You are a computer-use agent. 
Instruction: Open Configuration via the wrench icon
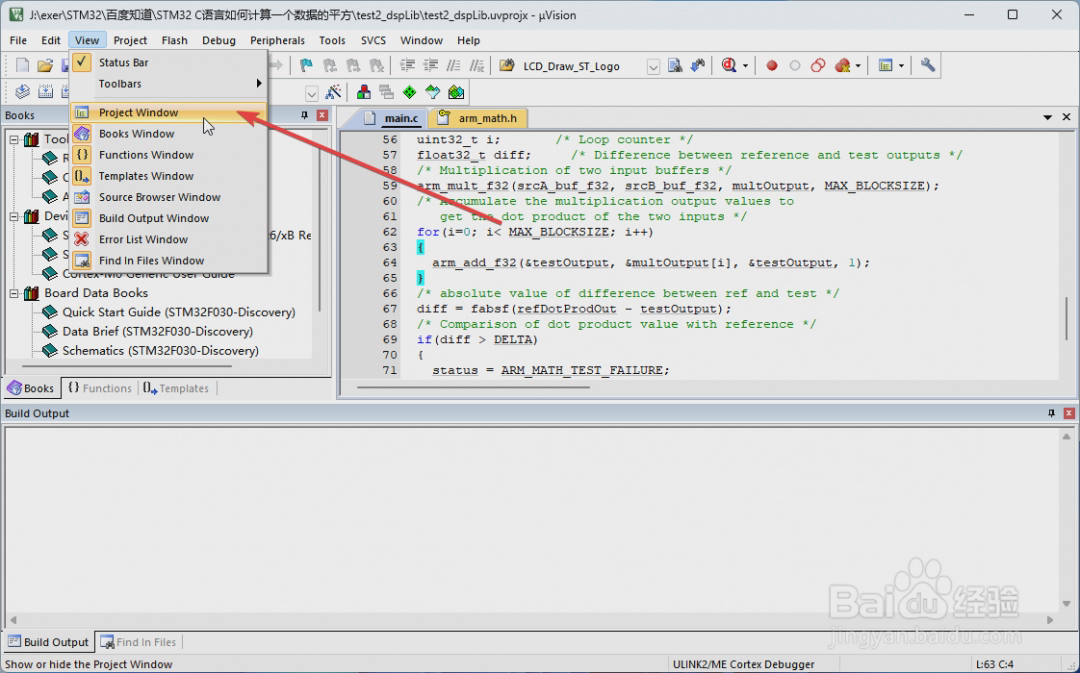click(928, 65)
